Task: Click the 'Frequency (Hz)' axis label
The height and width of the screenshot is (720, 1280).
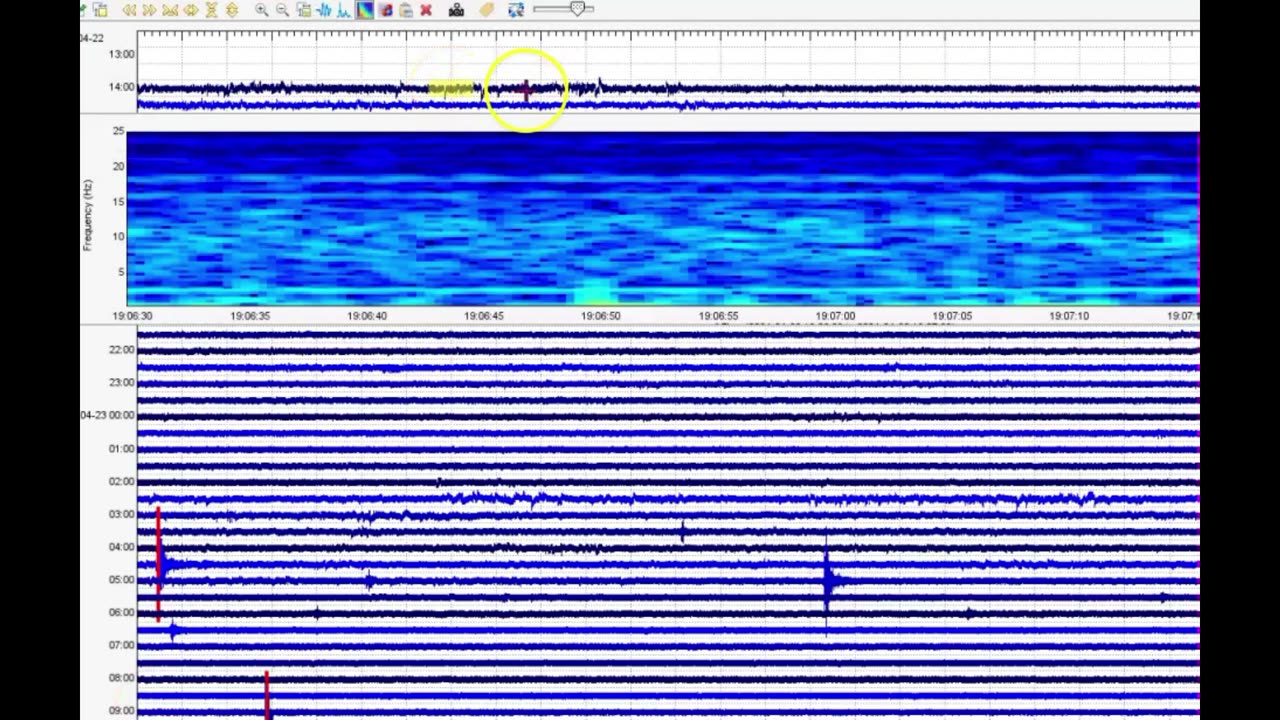Action: [x=89, y=215]
